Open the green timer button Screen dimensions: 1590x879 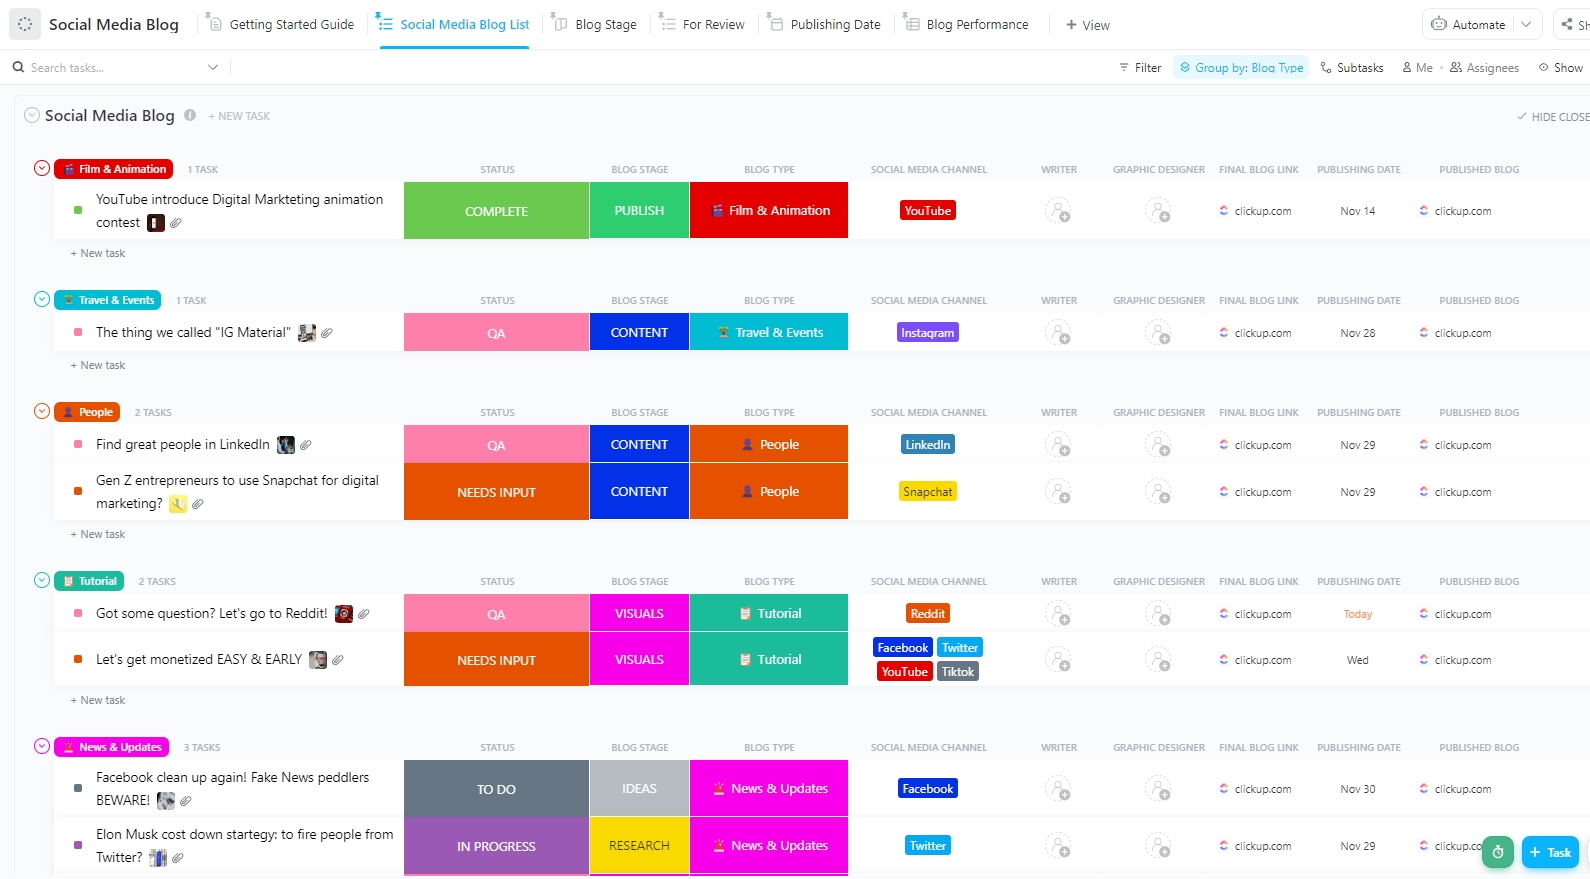[x=1498, y=852]
